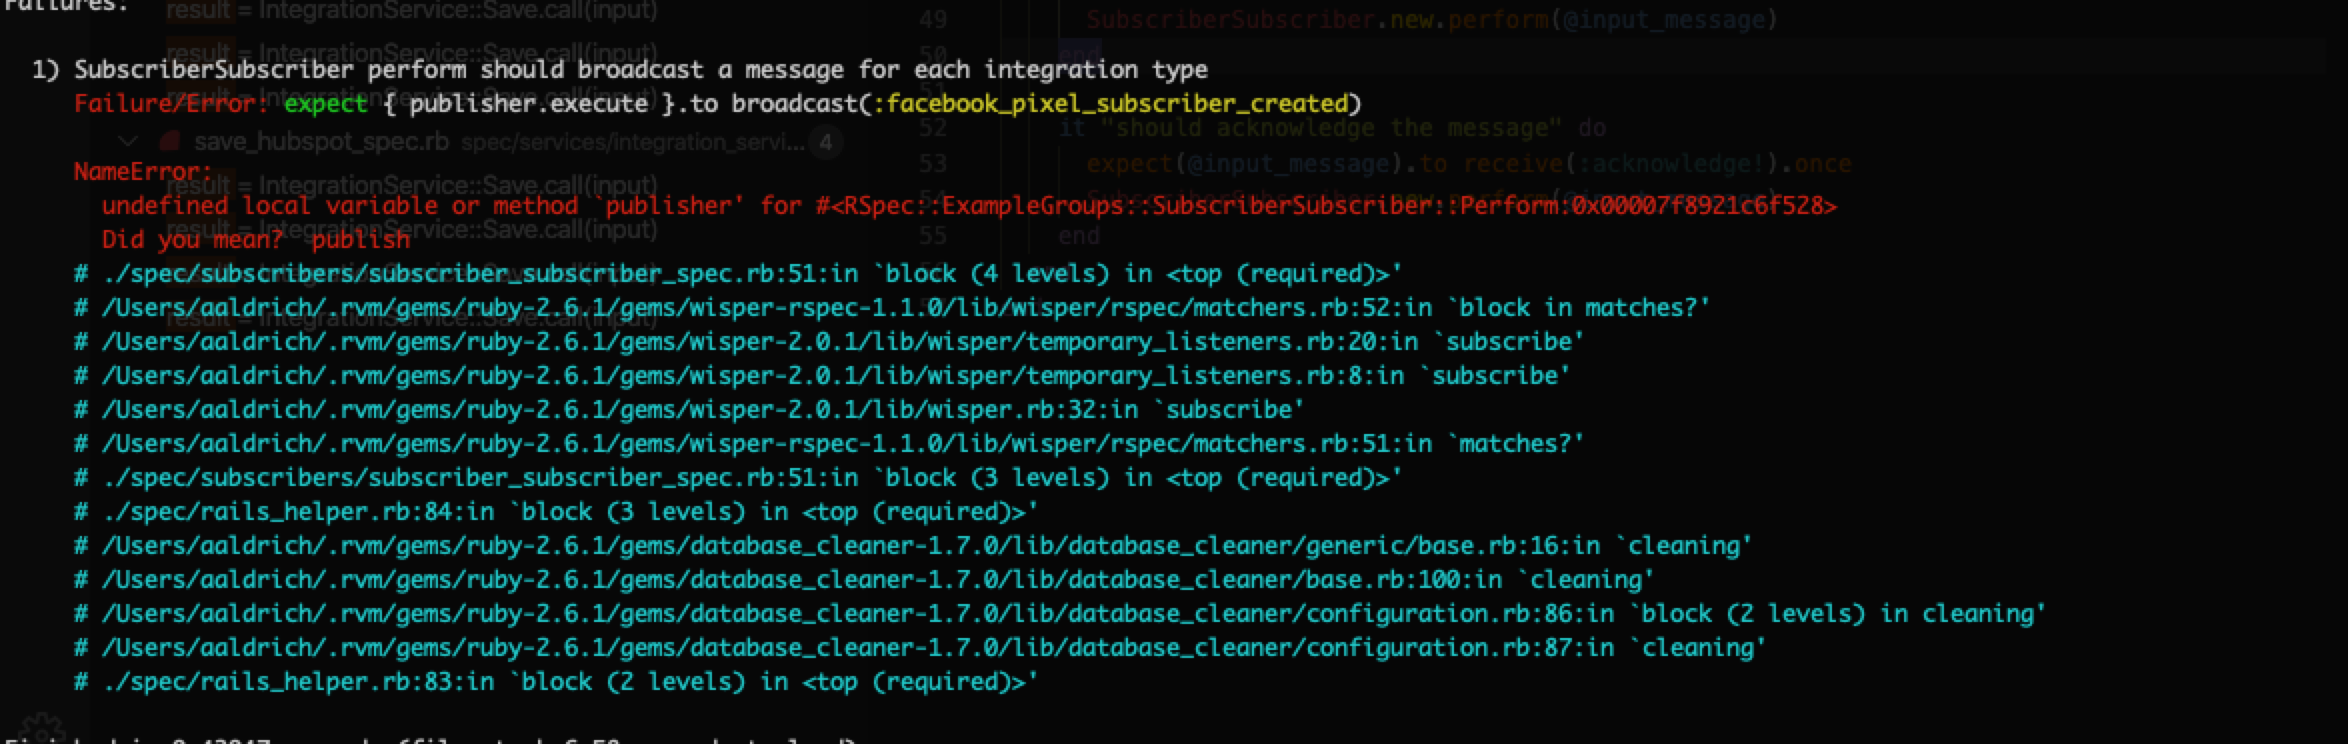Open wisper-rspec matchers.rb:52 "block in matches?" line
Screen dimensions: 2348x744
click(x=892, y=308)
